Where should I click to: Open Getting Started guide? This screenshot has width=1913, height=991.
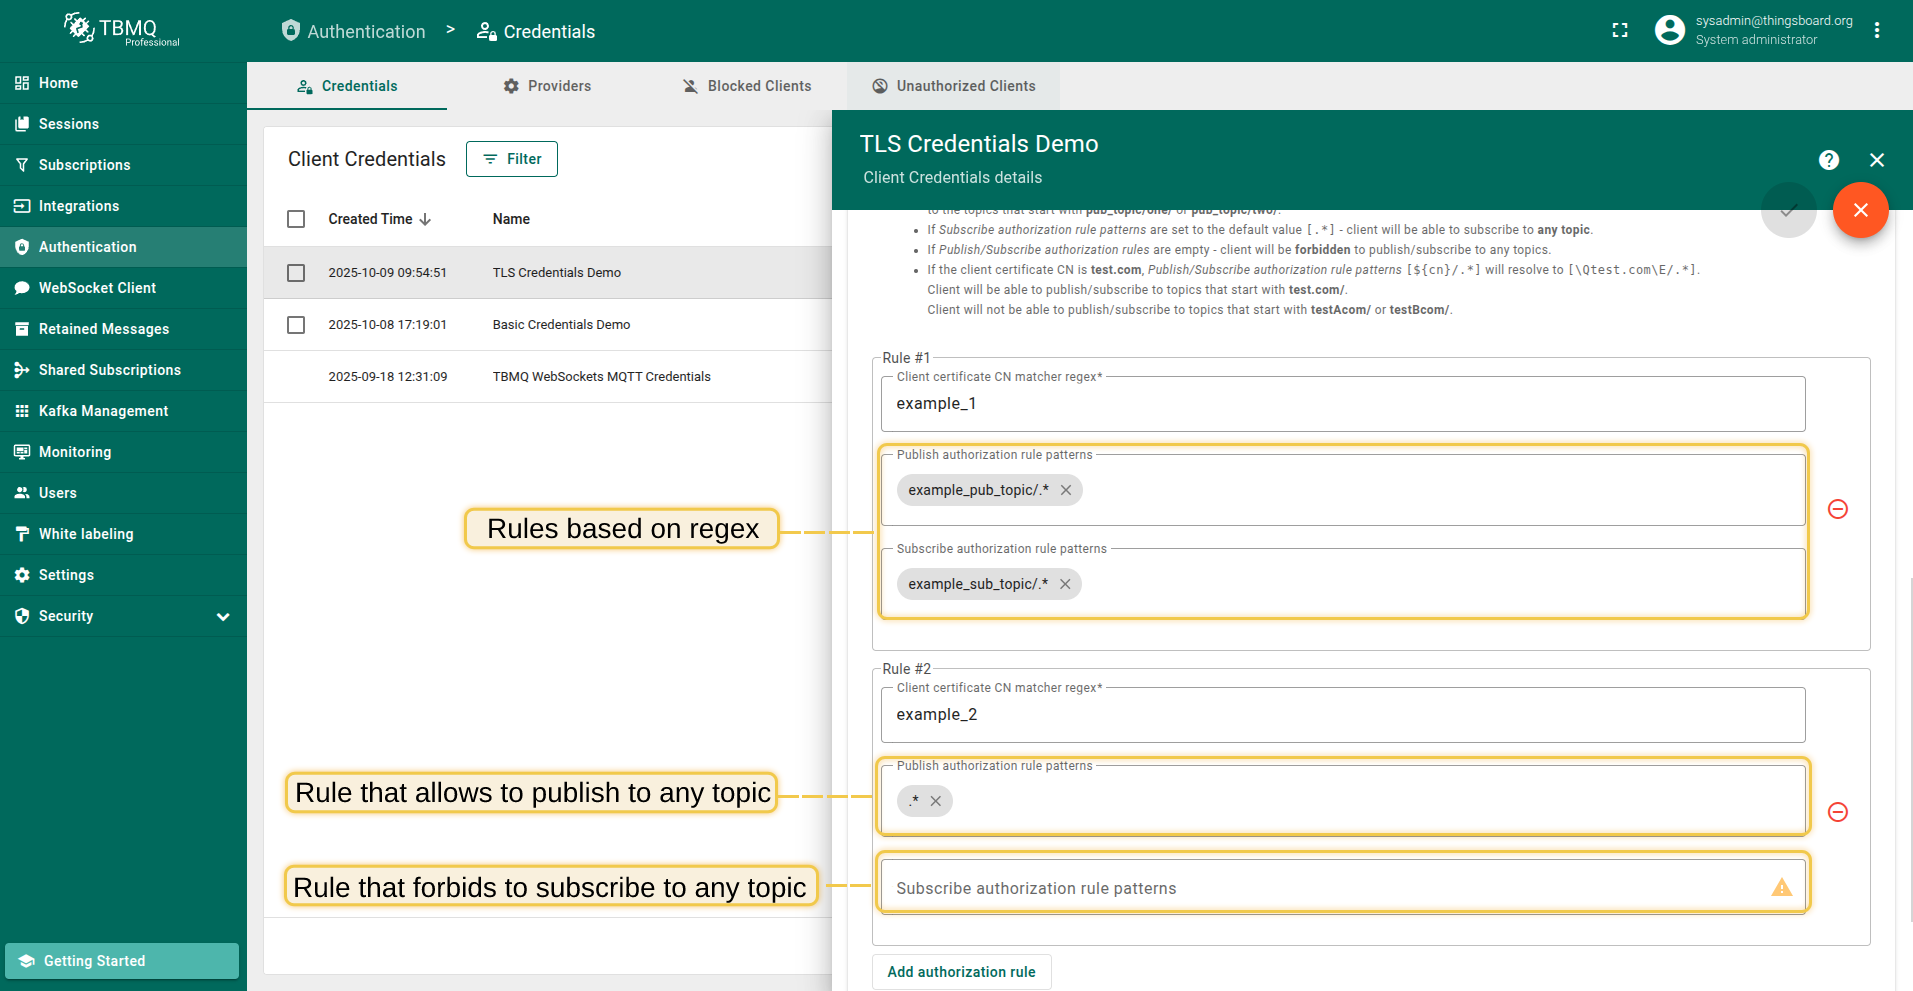[x=122, y=961]
